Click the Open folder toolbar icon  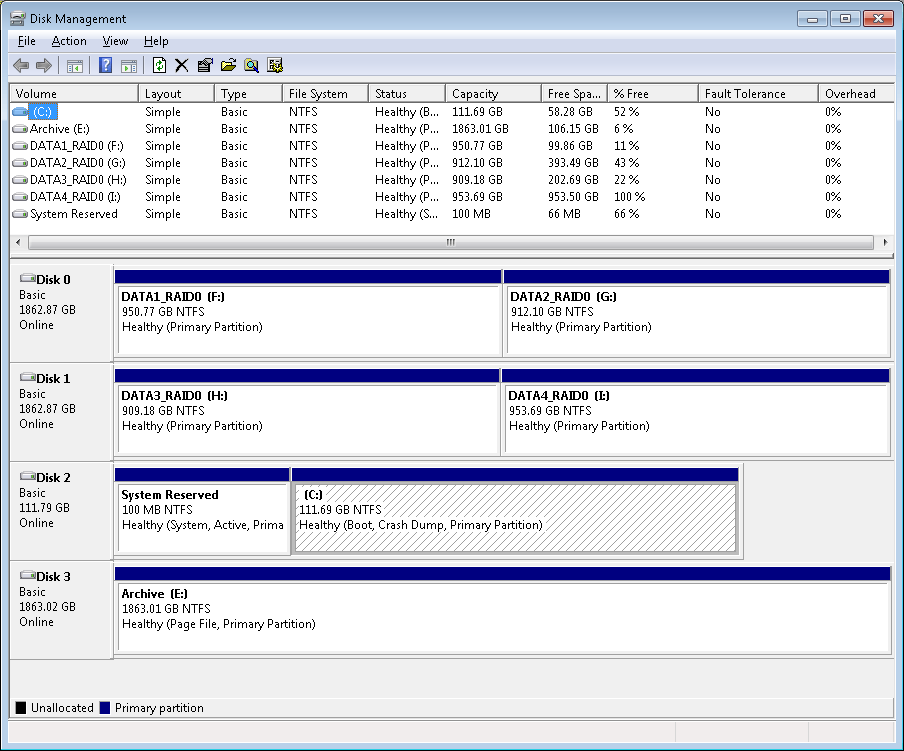coord(228,66)
